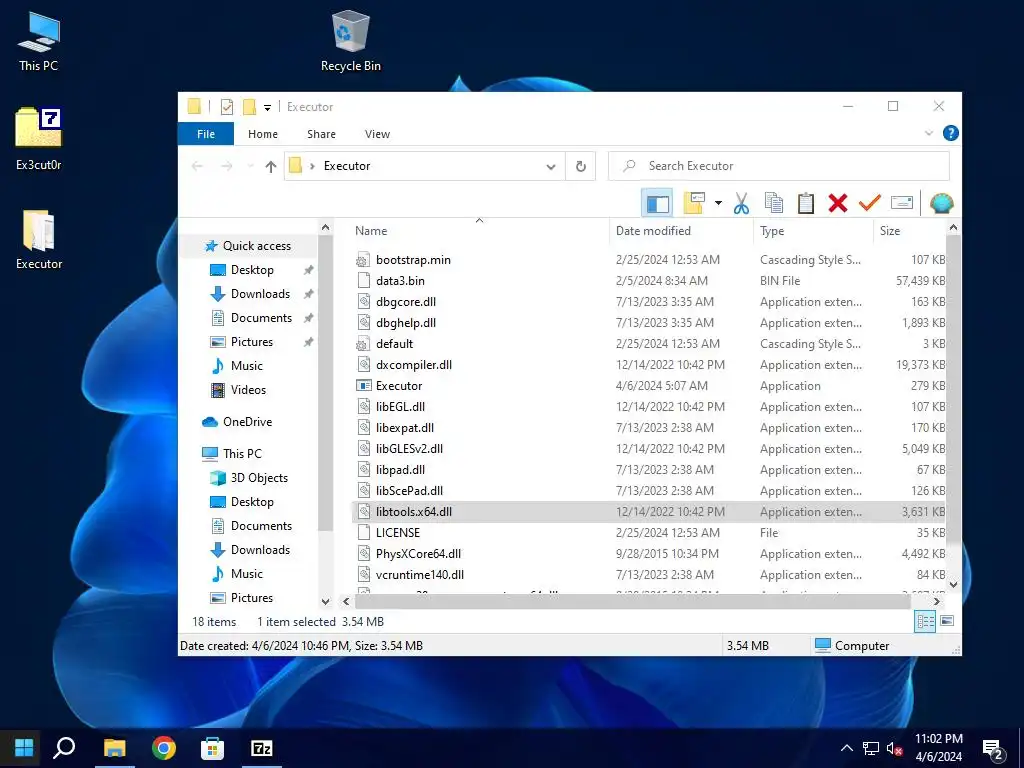Go up one folder level

271,167
